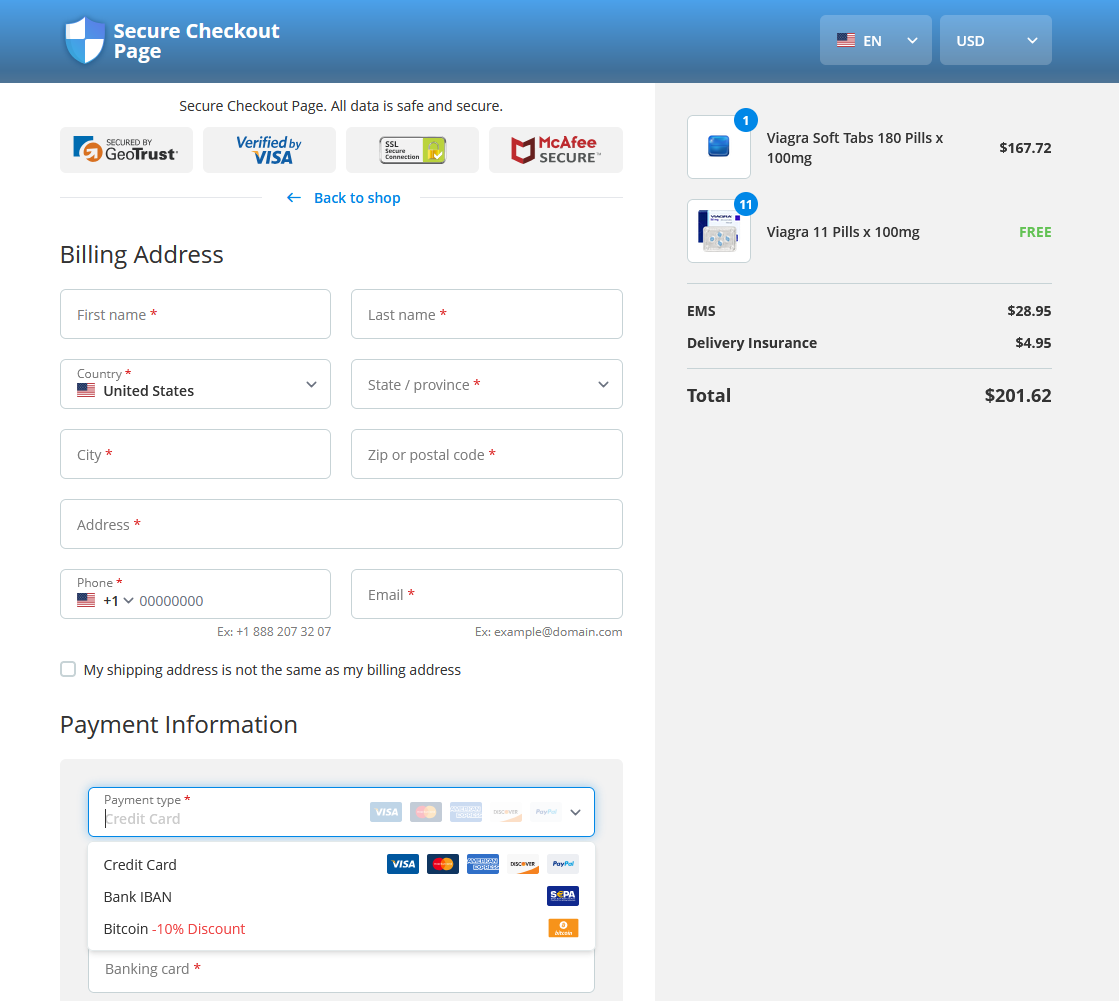Select the Bank IBAN payment option
Viewport: 1119px width, 1001px height.
[x=341, y=897]
